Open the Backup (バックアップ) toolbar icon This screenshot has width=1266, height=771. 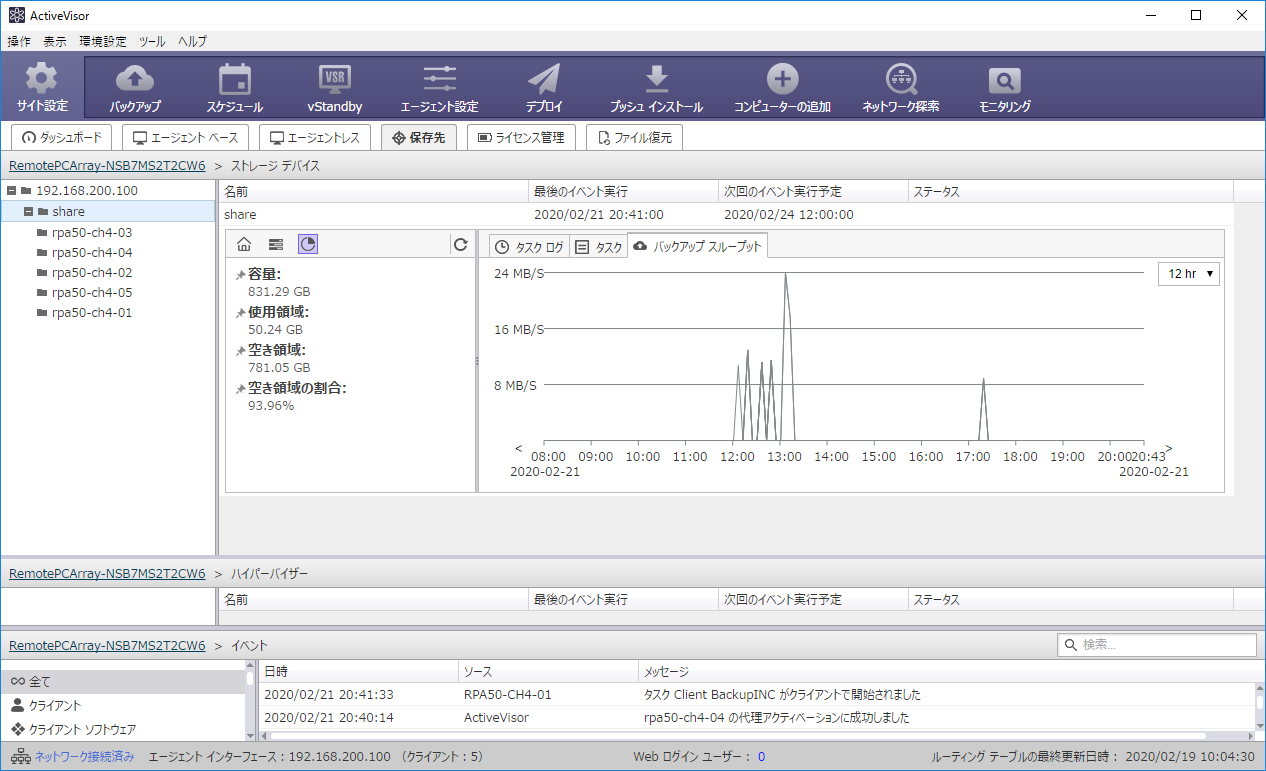point(135,81)
